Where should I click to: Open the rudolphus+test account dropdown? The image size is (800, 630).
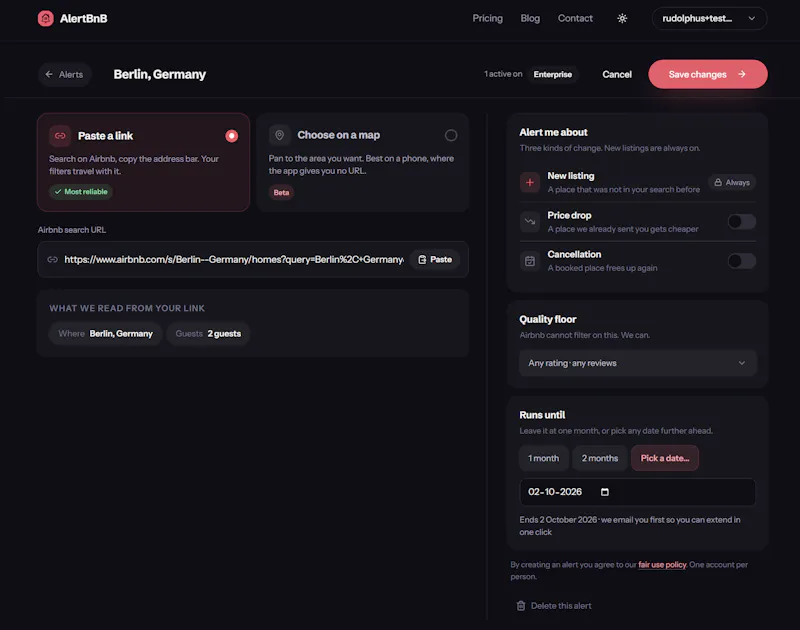[x=709, y=18]
